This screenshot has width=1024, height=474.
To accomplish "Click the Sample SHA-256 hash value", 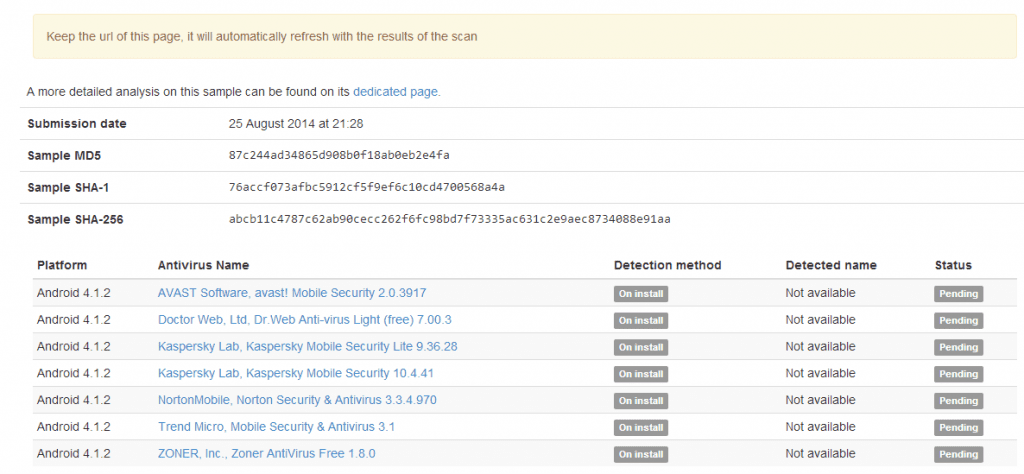I will 449,219.
